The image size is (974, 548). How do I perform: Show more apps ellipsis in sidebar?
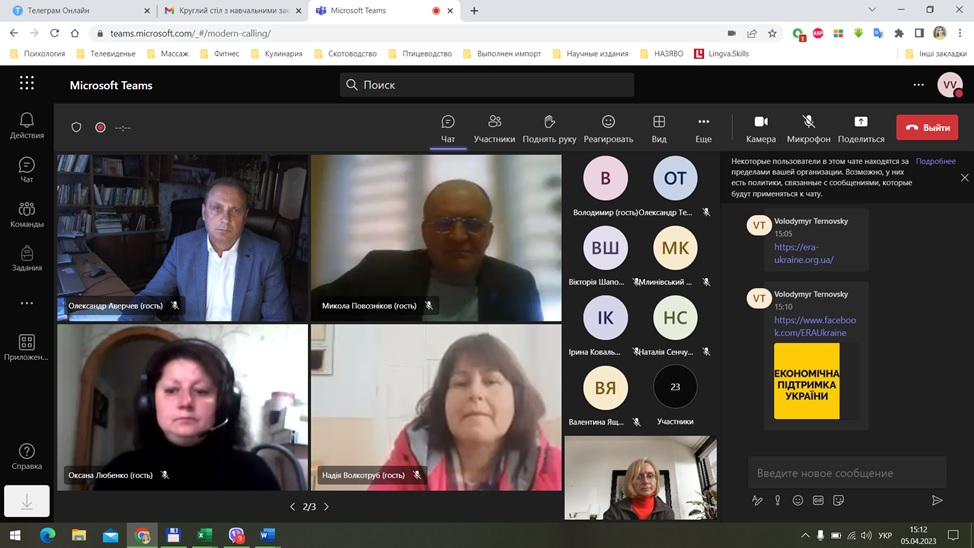click(27, 303)
